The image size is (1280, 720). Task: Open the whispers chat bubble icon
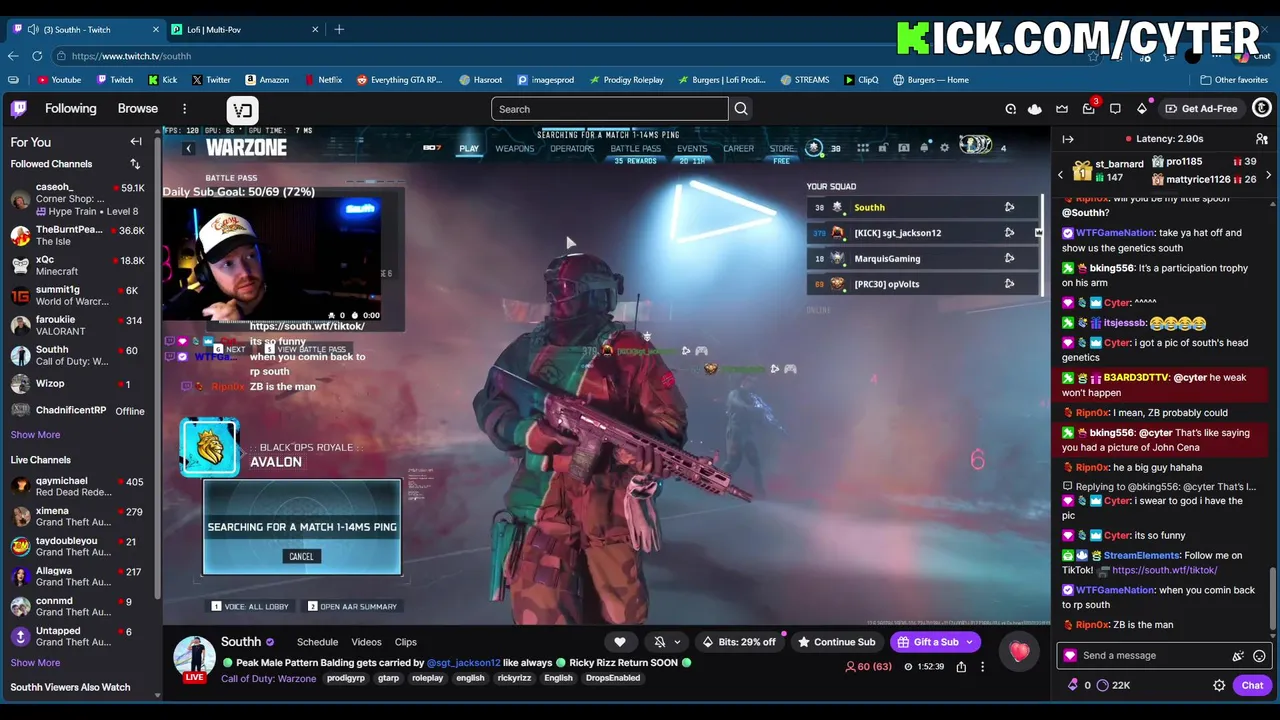coord(1115,109)
